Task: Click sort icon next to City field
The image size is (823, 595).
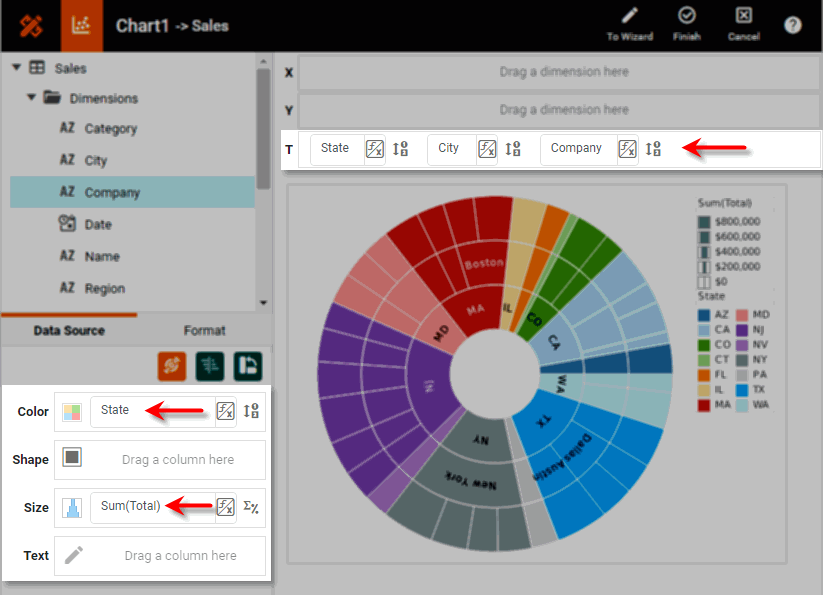Action: (x=513, y=149)
